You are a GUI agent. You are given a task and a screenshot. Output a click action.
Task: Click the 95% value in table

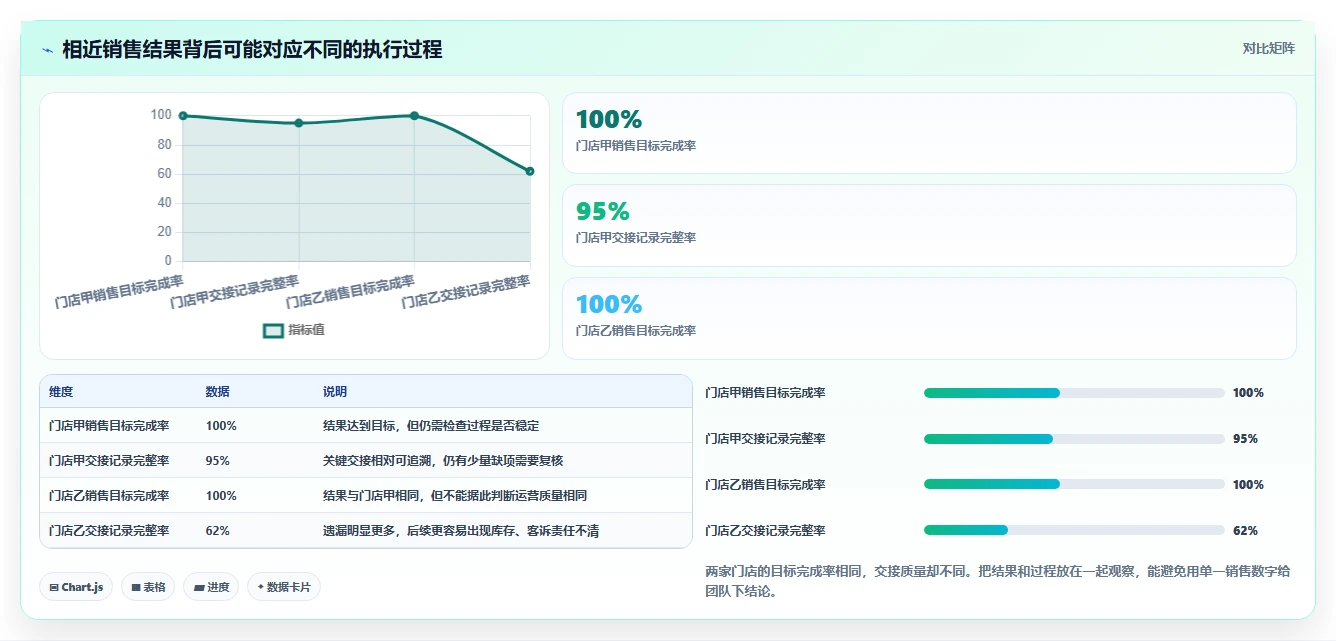[x=218, y=461]
